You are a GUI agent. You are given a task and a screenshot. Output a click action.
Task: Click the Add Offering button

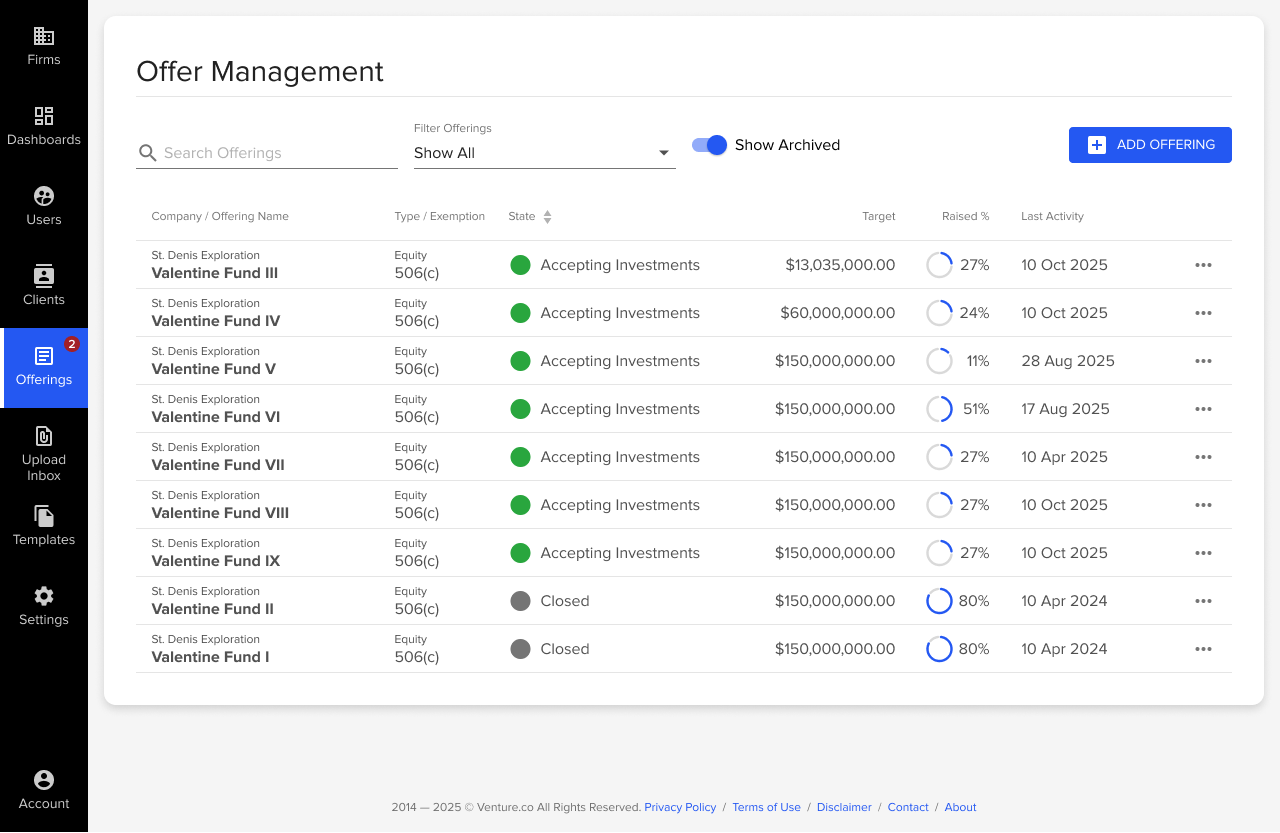(x=1150, y=145)
